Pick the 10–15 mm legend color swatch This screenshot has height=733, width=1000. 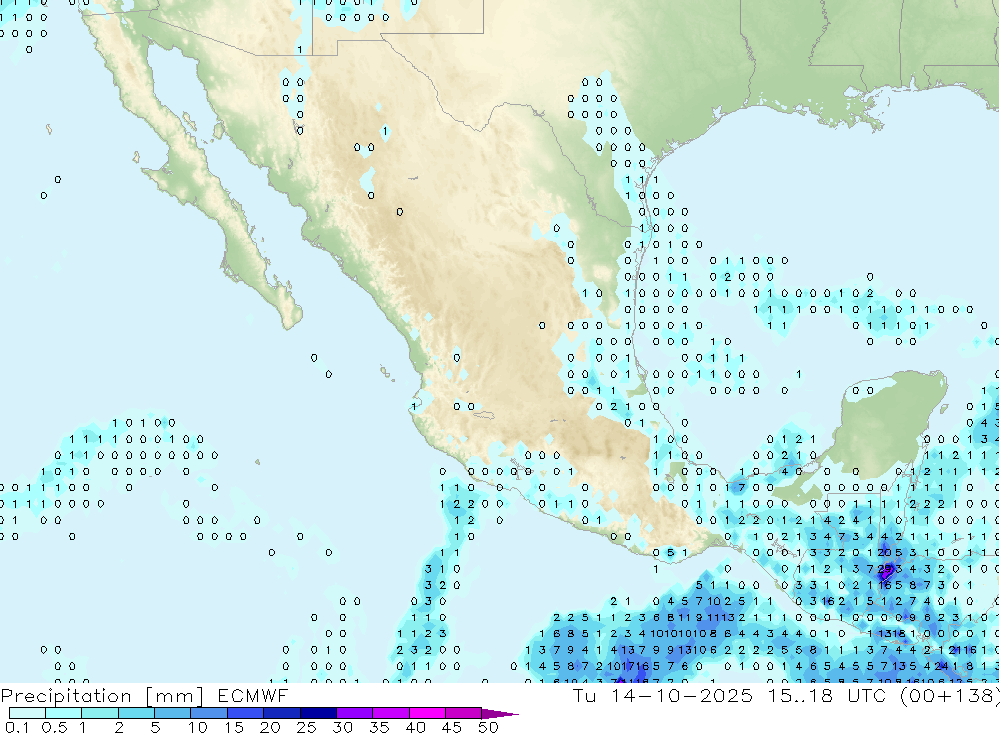click(x=209, y=713)
